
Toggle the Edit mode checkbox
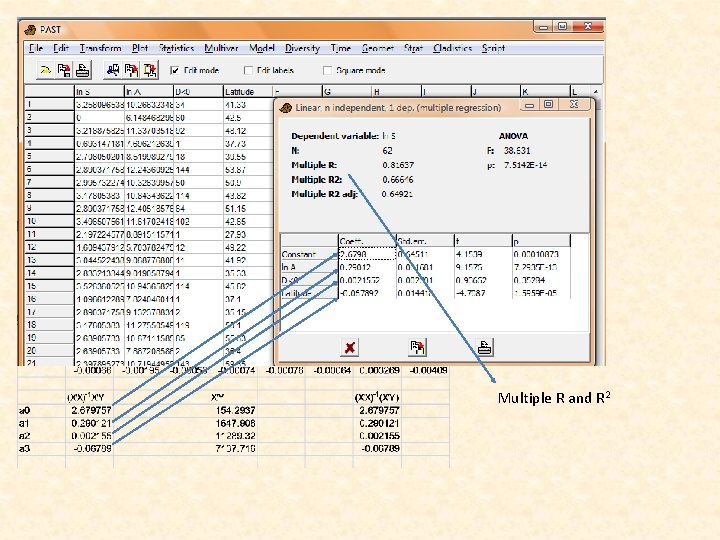point(174,70)
